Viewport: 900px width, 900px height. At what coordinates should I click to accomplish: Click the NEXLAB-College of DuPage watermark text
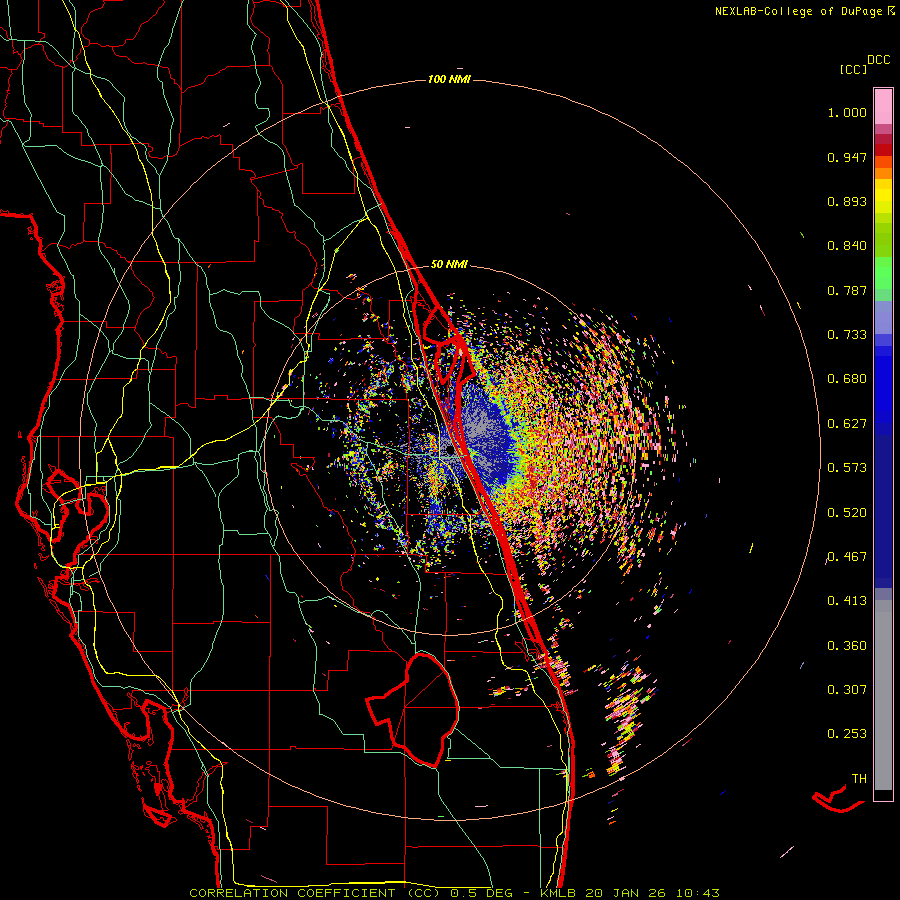[804, 11]
